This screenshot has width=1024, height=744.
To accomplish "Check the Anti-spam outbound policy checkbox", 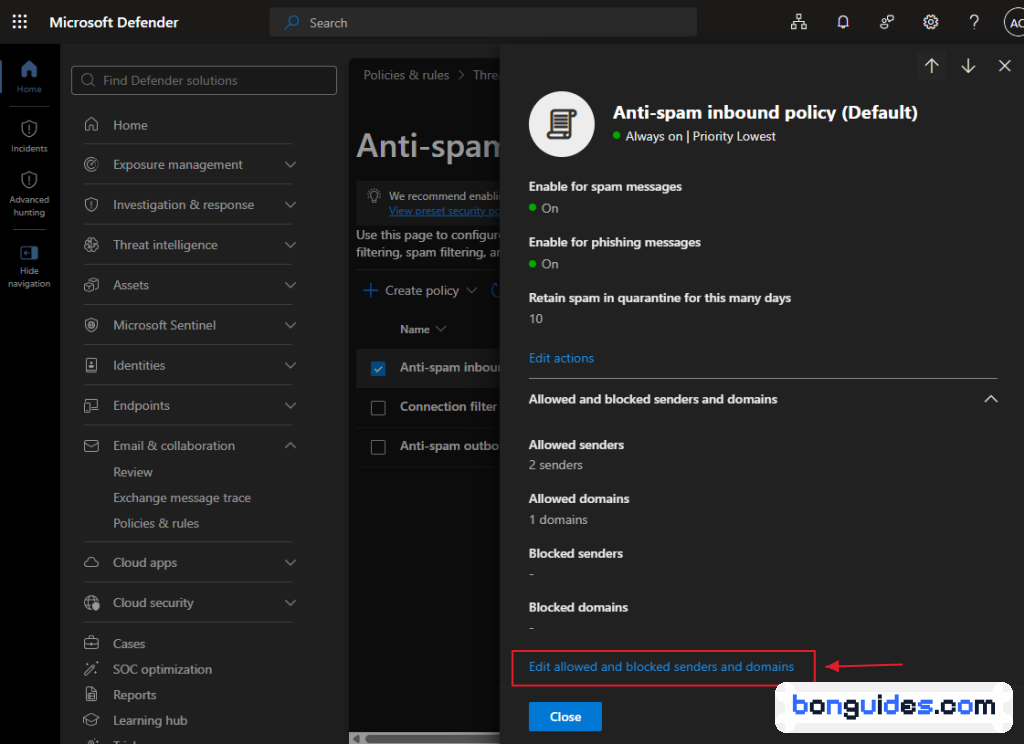I will (378, 447).
